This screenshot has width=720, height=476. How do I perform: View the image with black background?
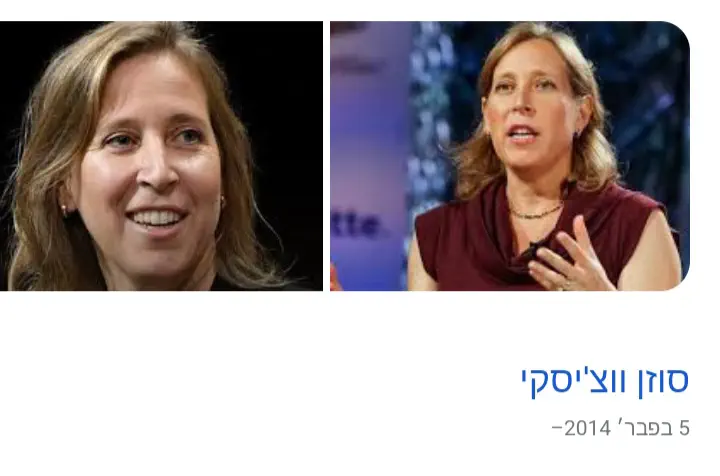161,156
